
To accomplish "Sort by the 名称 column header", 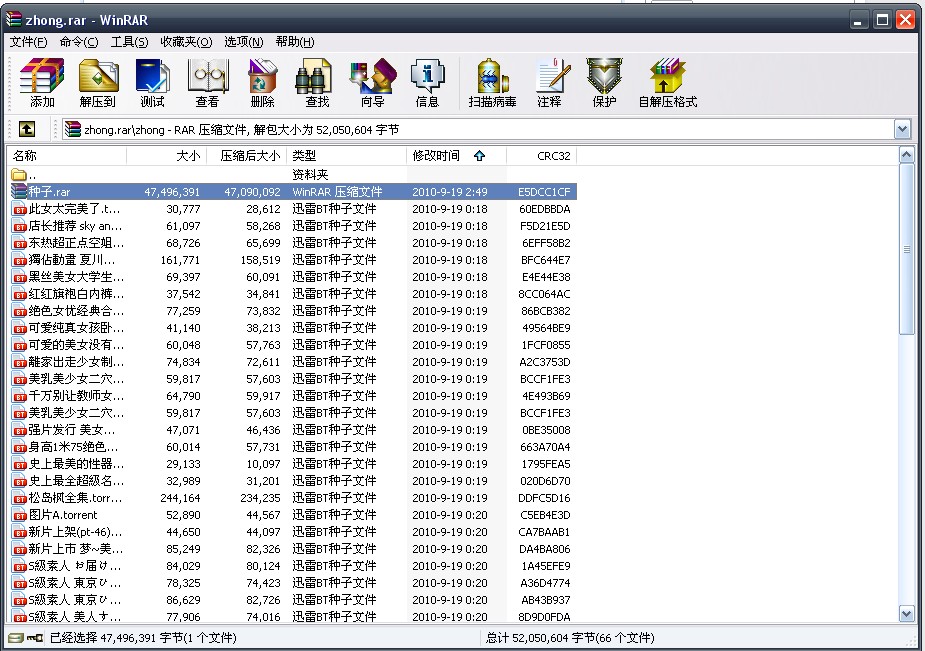I will 67,156.
